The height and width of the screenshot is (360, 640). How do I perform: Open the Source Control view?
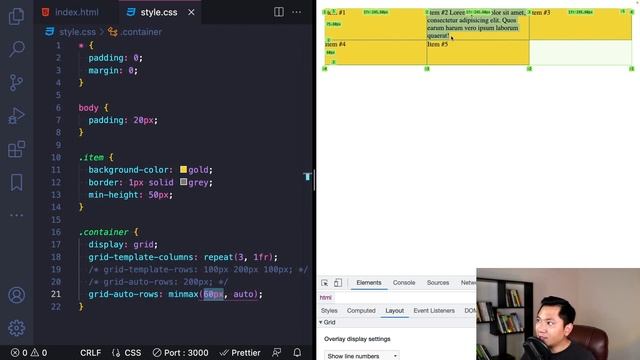[16, 82]
